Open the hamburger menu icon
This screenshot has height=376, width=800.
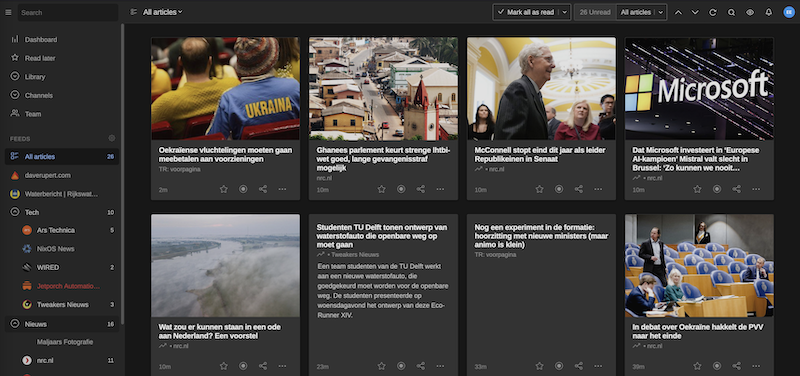pos(8,12)
